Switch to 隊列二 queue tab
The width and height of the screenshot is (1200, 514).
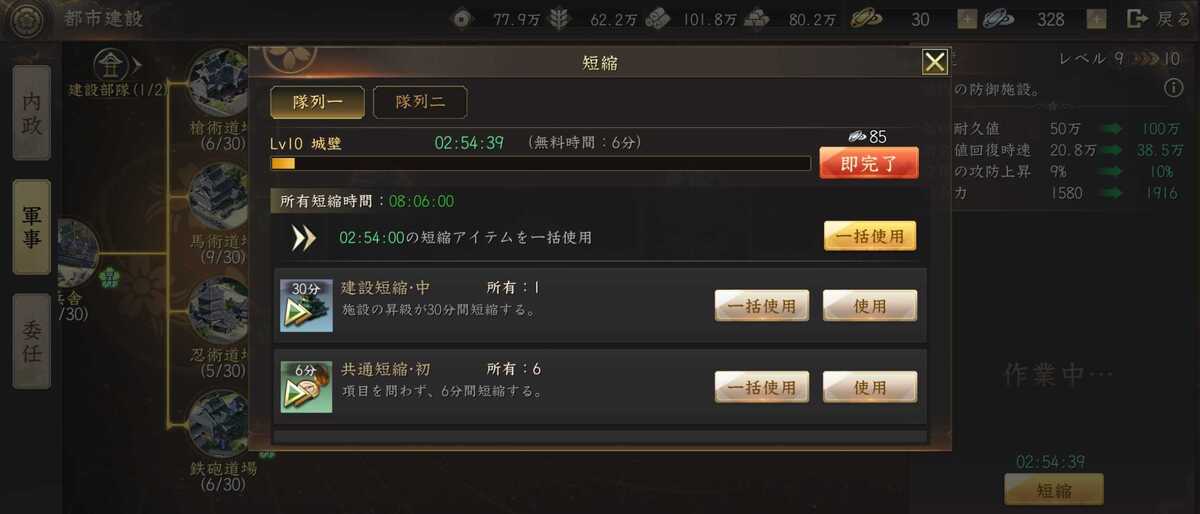(x=420, y=102)
